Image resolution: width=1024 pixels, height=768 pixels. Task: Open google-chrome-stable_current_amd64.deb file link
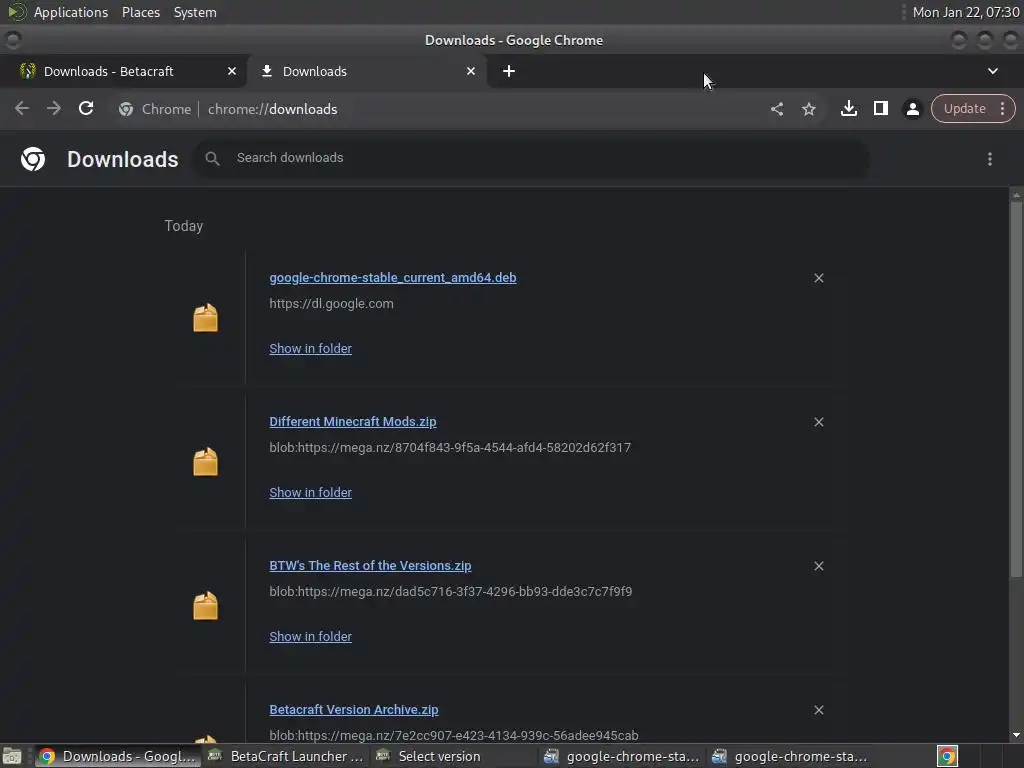[392, 278]
